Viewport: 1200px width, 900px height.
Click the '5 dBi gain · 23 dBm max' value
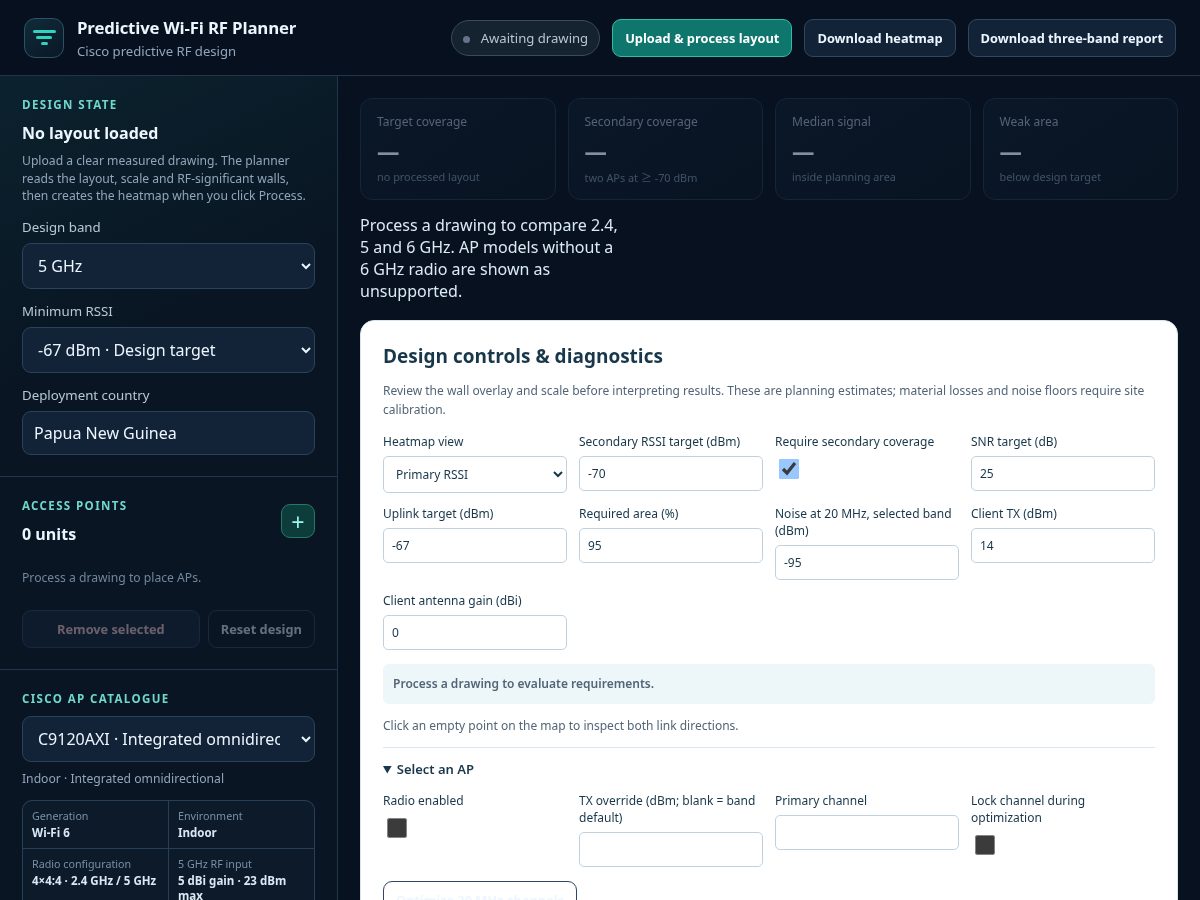(x=232, y=887)
